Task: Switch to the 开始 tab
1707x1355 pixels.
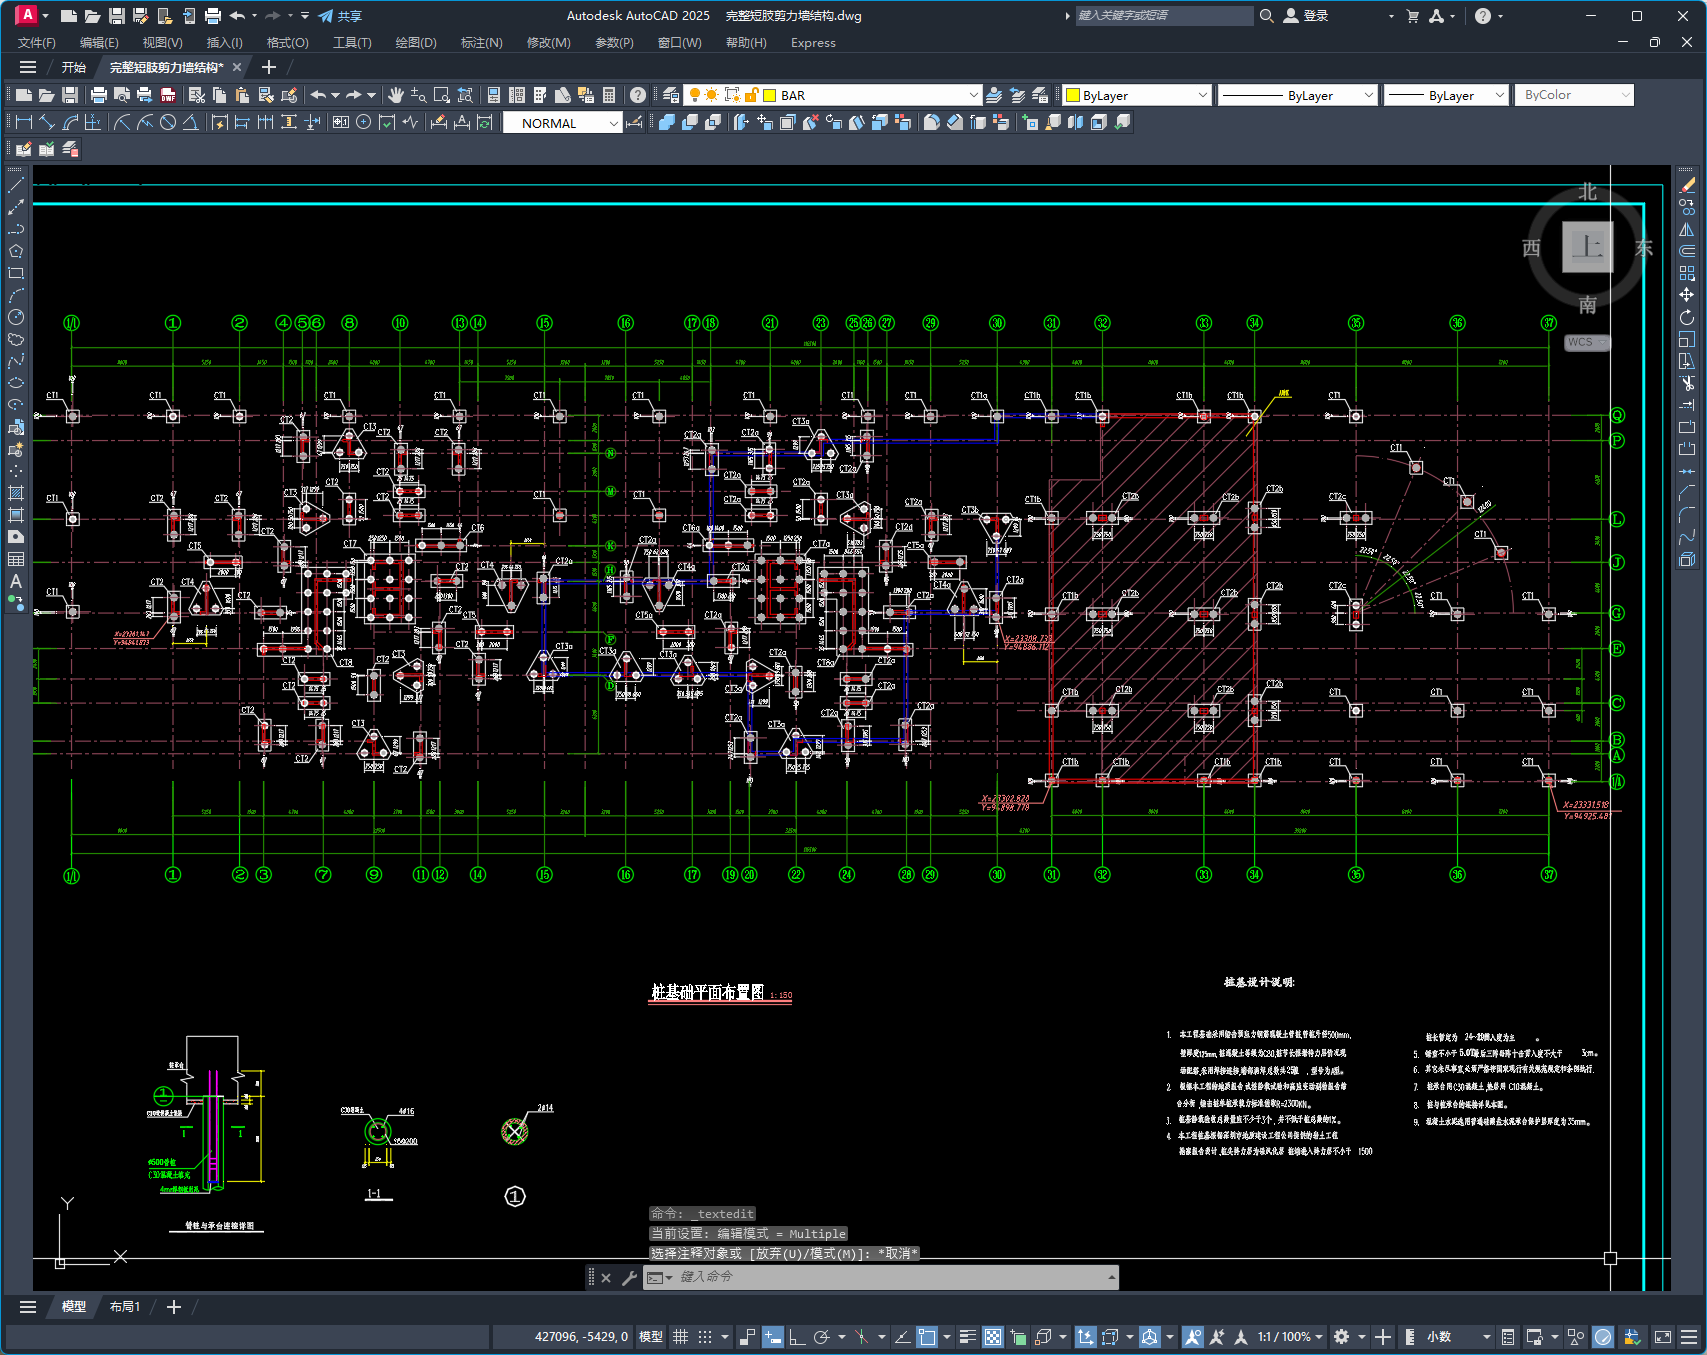Action: coord(74,67)
